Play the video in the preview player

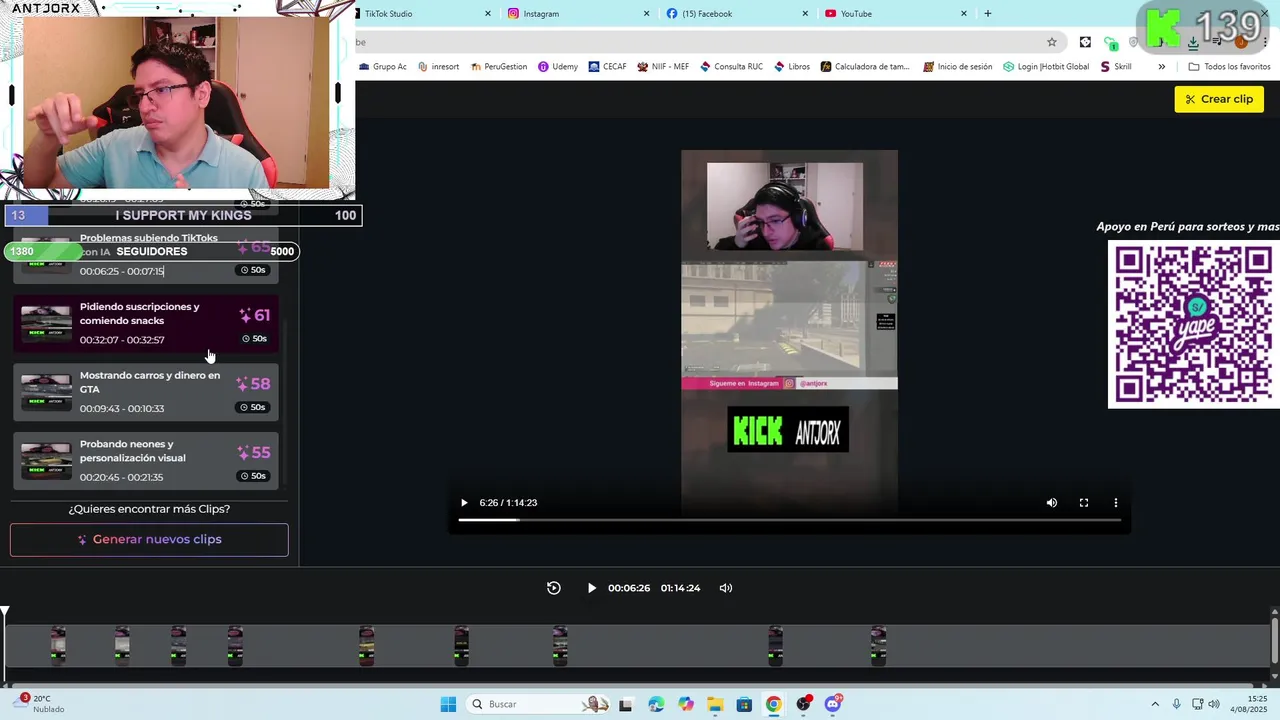[464, 503]
